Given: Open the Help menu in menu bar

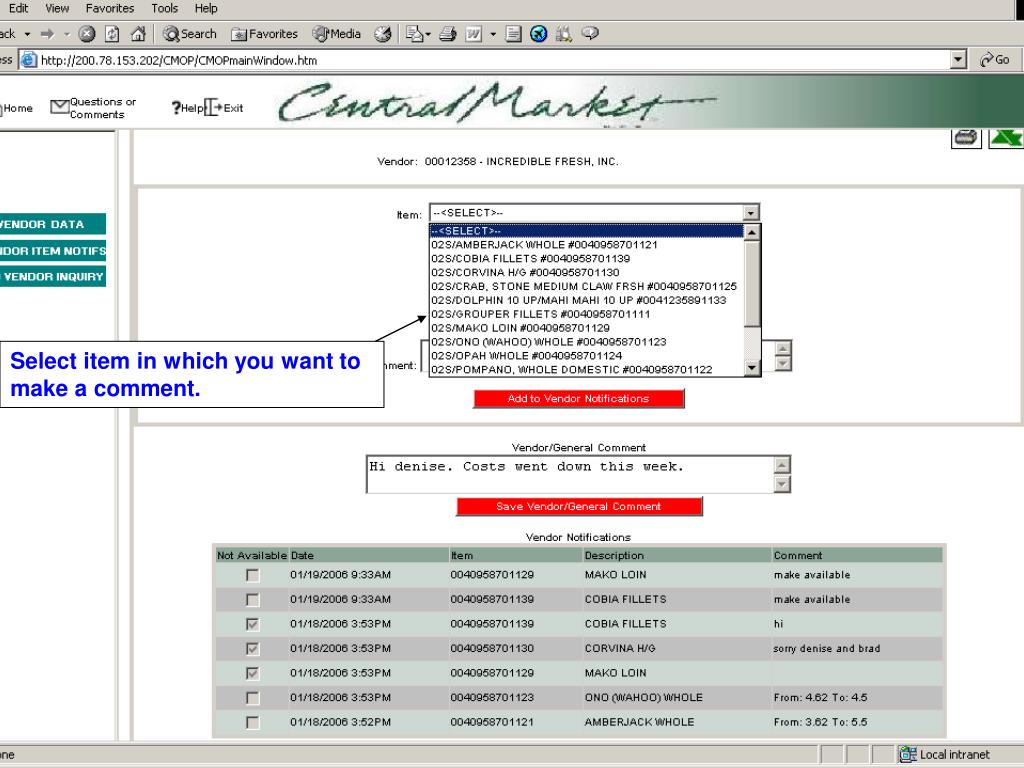Looking at the screenshot, I should pos(206,8).
